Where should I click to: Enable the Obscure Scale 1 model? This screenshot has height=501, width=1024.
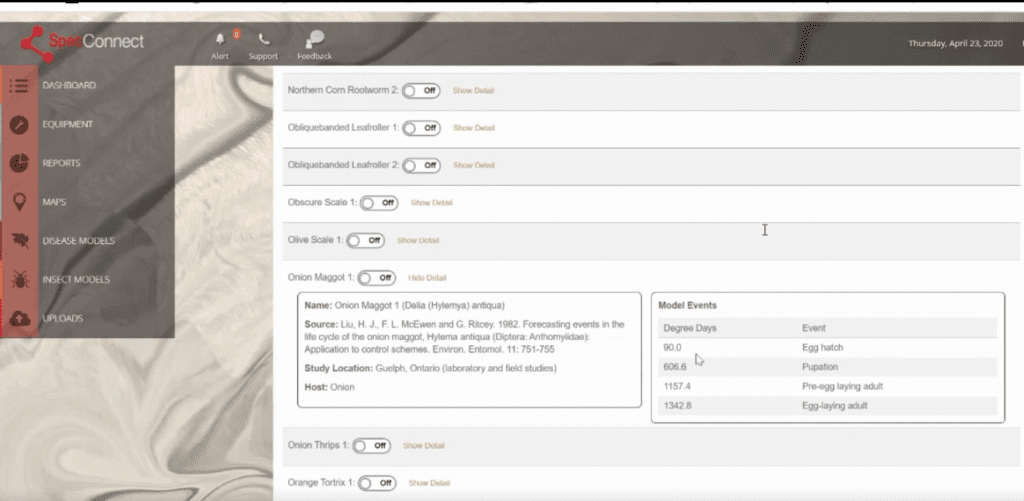tap(379, 203)
